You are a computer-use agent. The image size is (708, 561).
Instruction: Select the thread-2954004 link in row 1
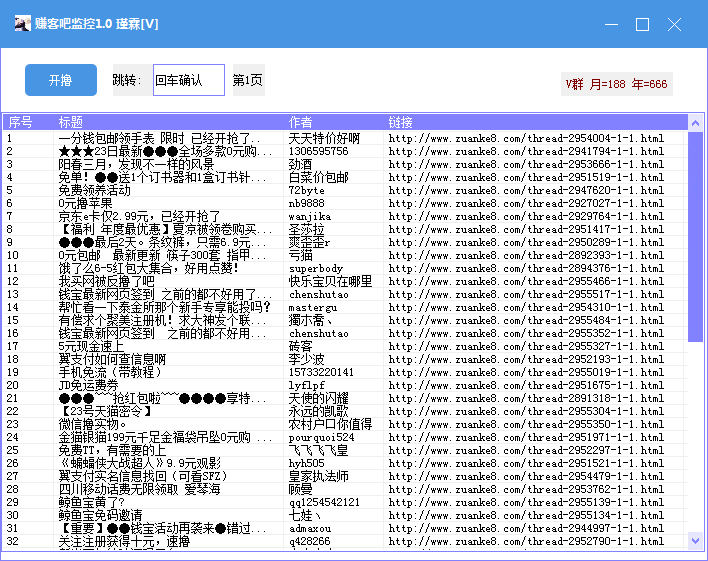pyautogui.click(x=525, y=138)
